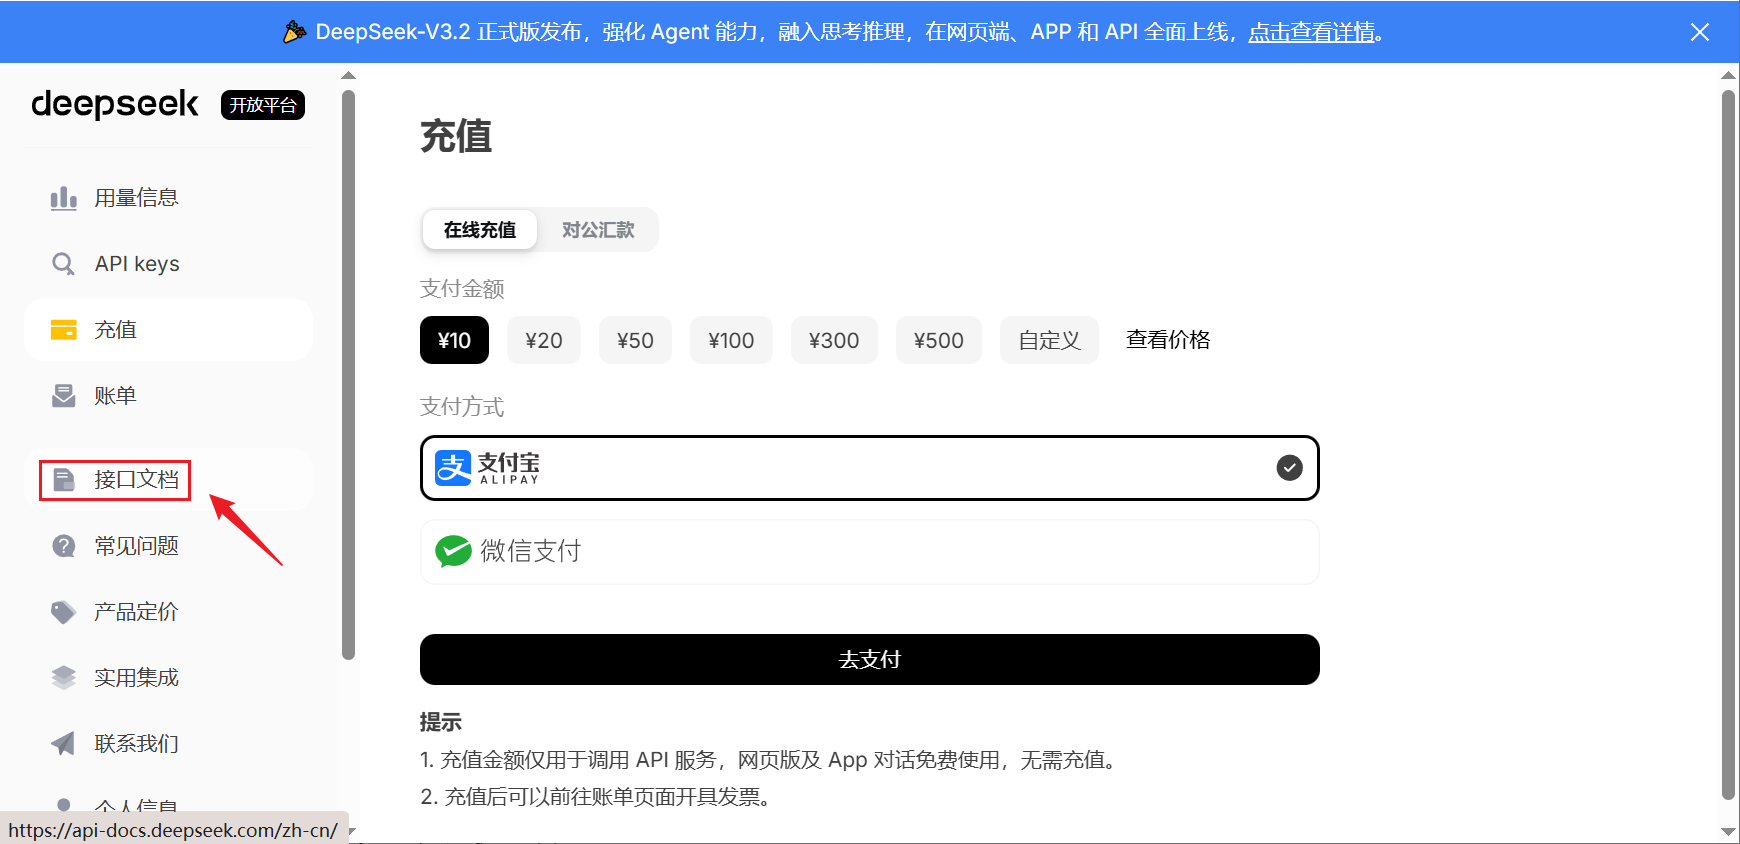Screen dimensions: 1740x844
Task: Choose the ¥20 amount
Action: [x=544, y=340]
